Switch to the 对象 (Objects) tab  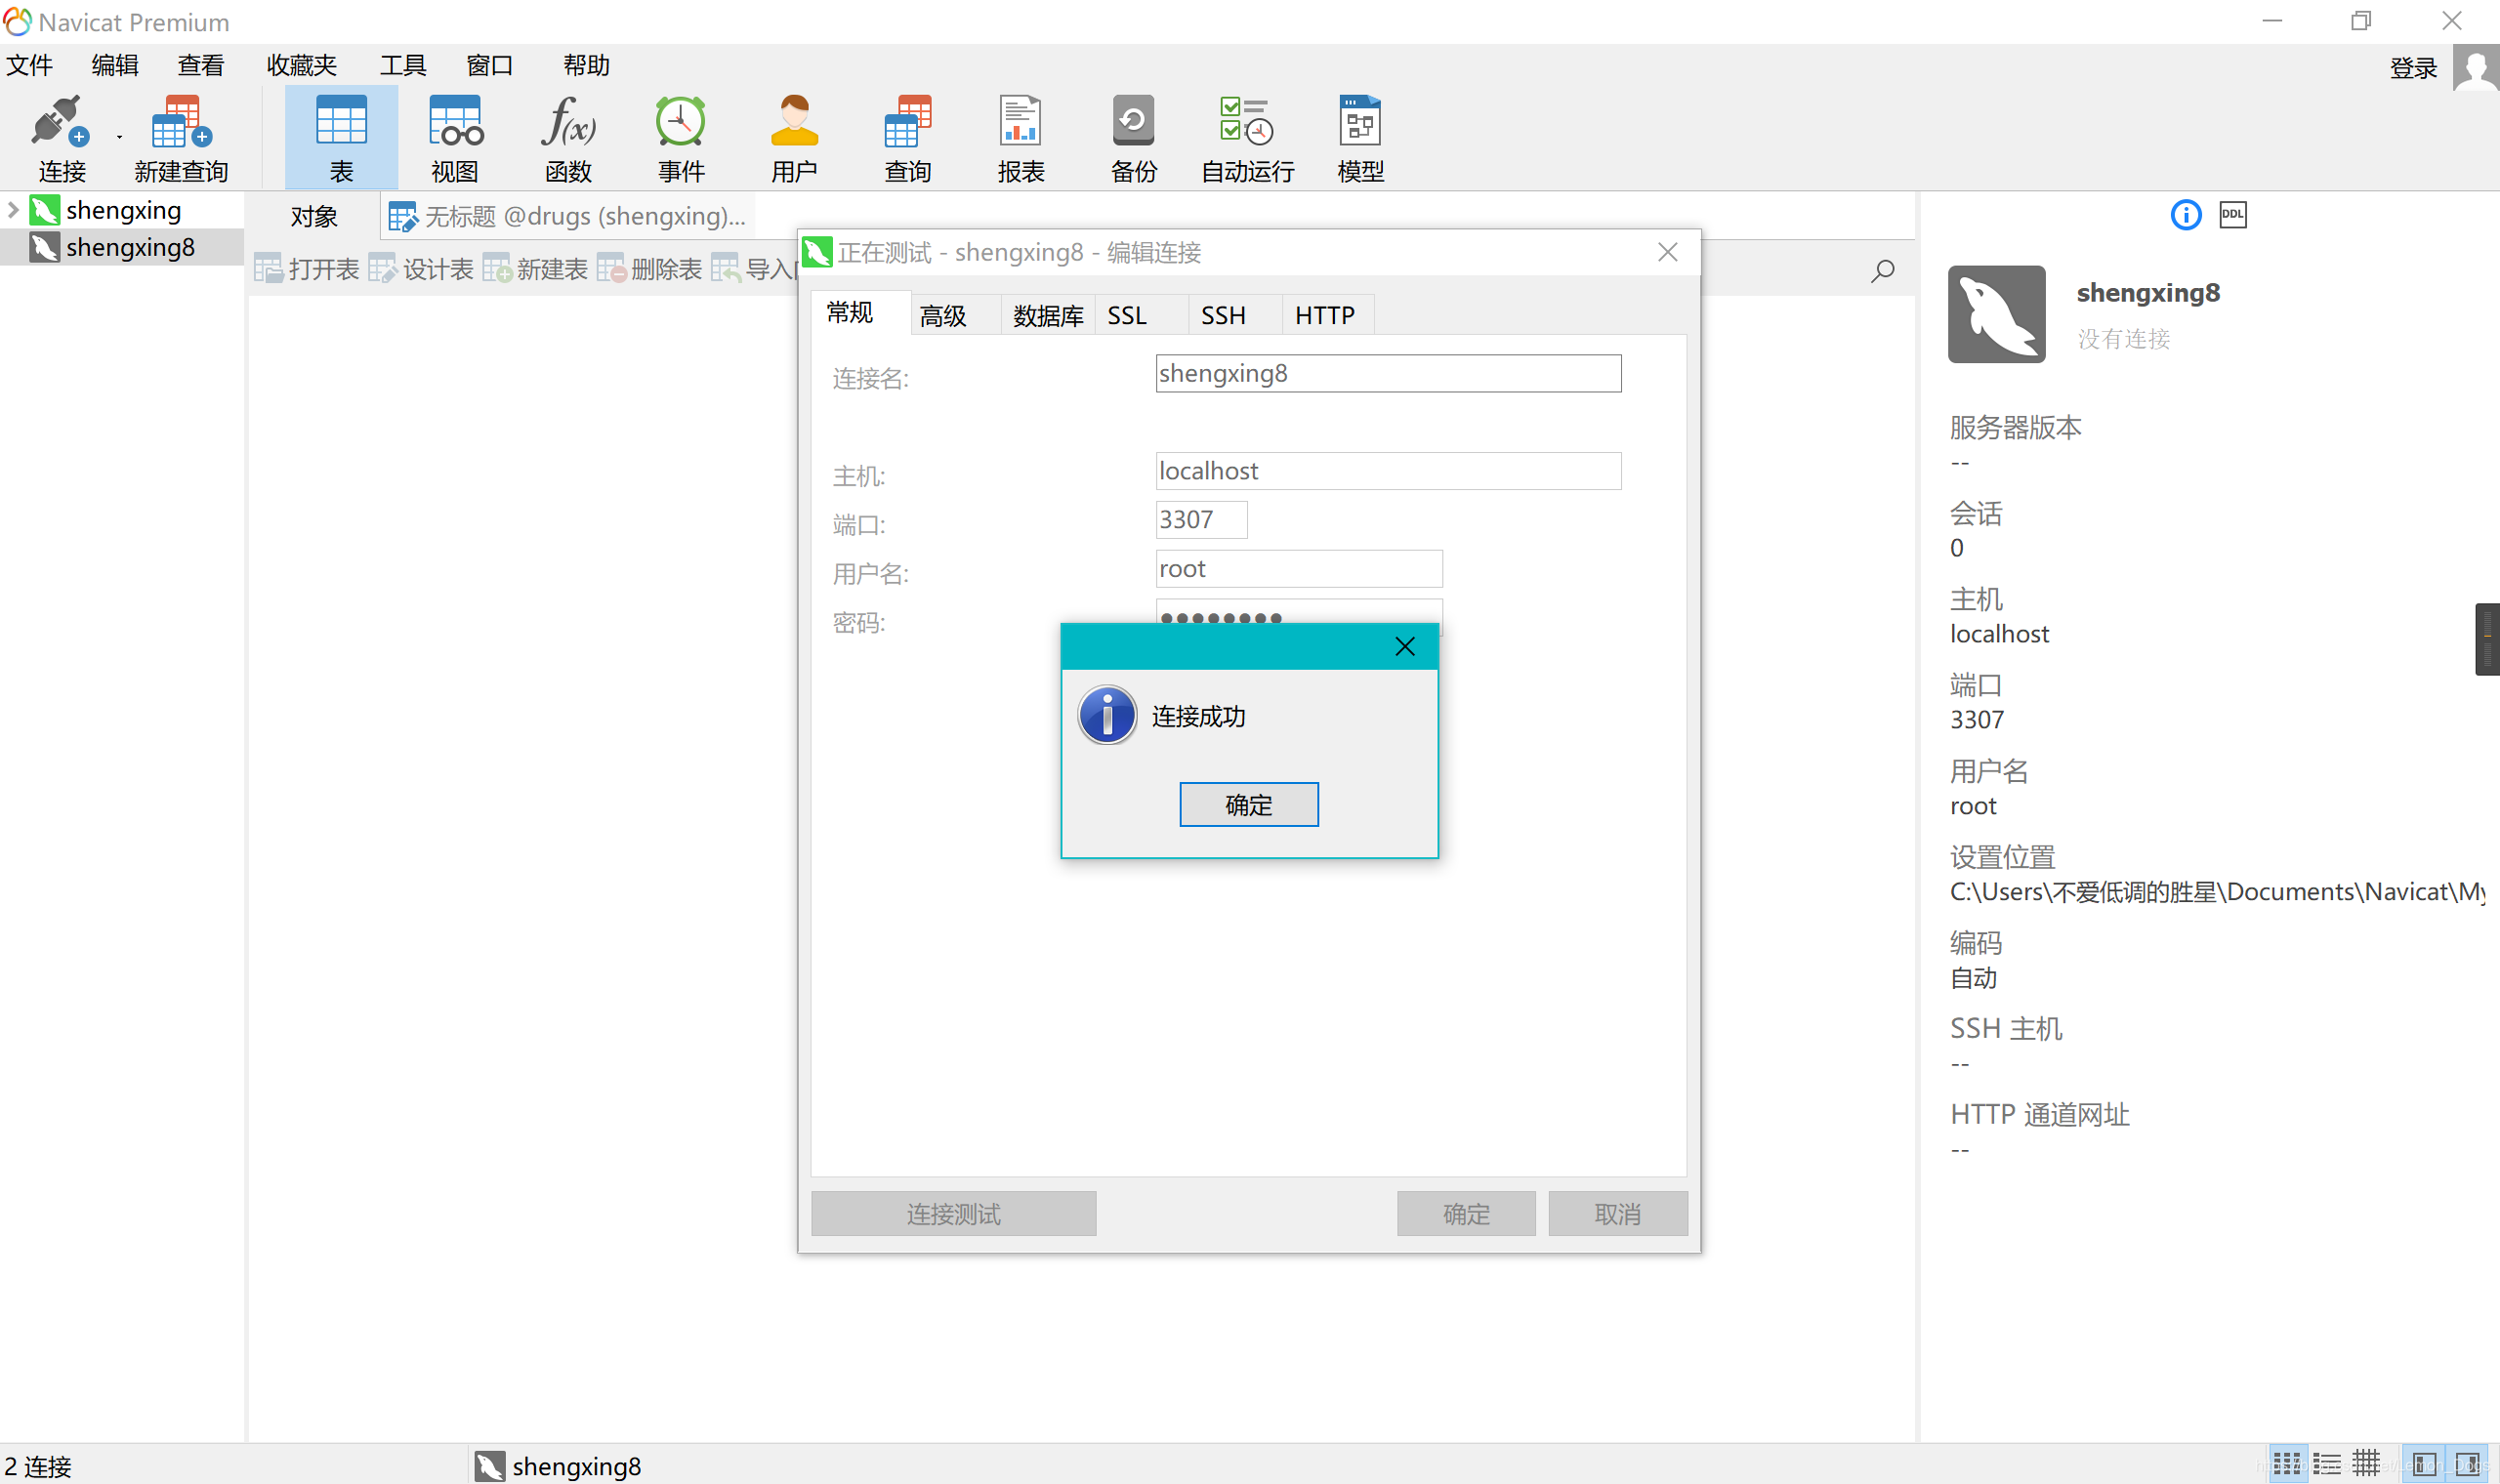click(314, 216)
